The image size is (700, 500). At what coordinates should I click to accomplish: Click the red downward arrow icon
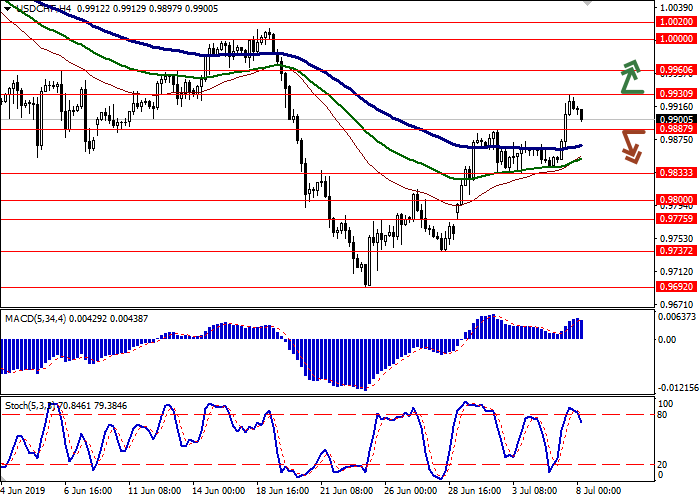631,146
